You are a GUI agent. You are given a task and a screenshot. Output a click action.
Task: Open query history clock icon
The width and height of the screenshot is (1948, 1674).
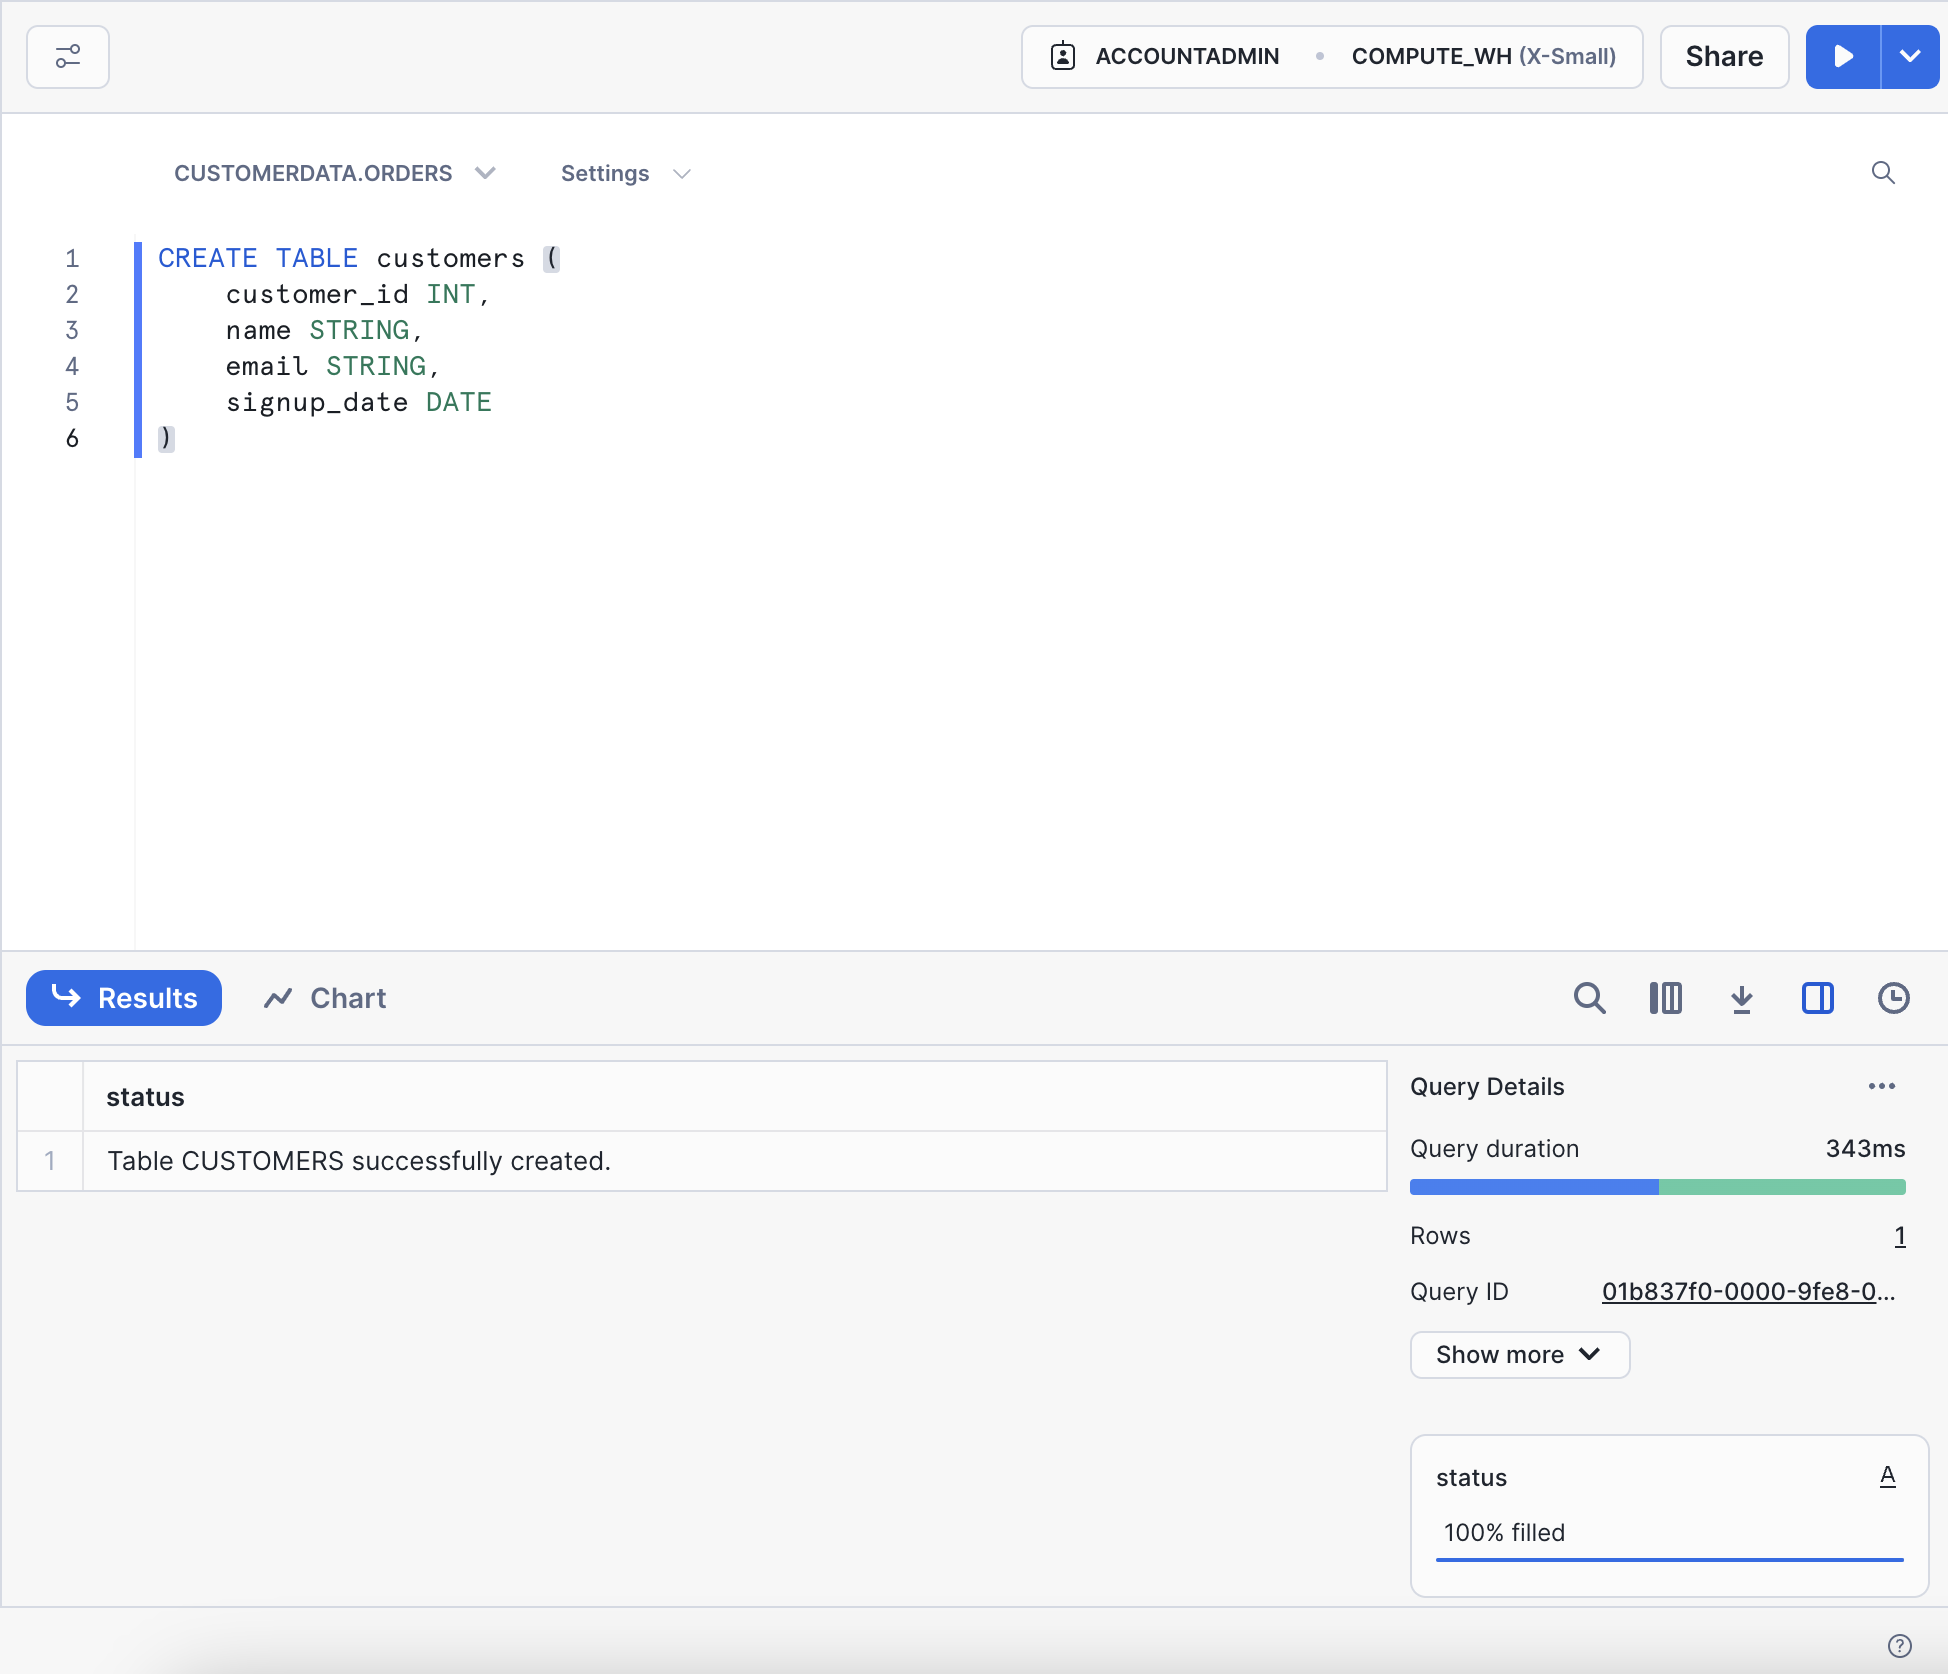[x=1894, y=998]
